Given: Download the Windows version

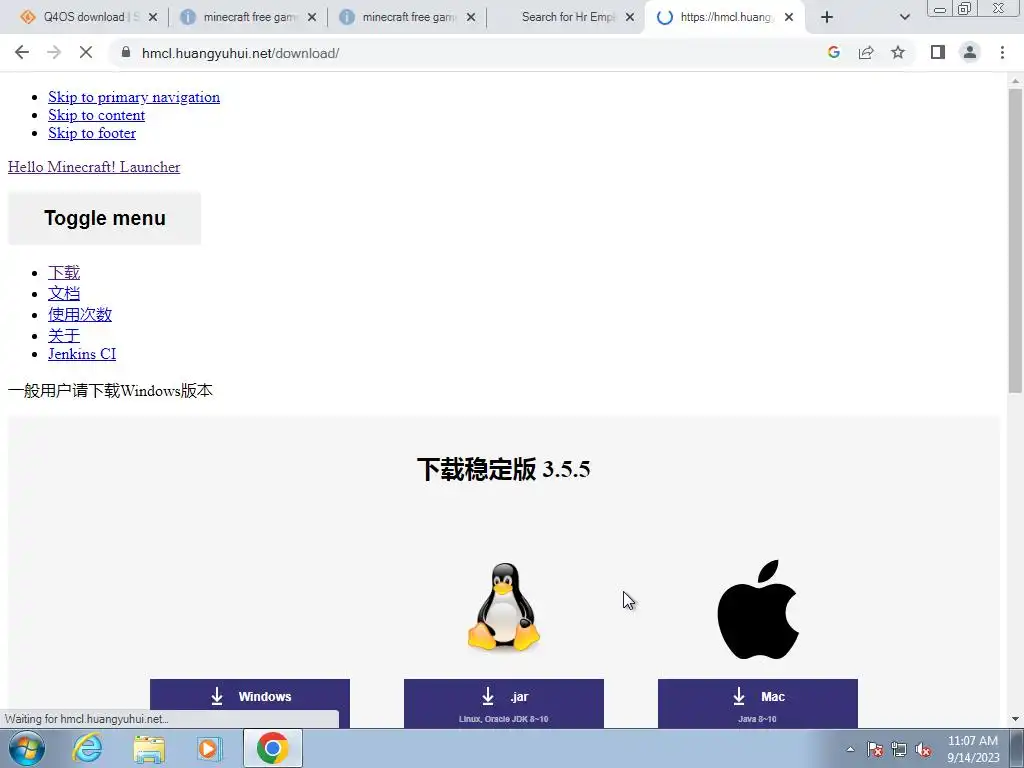Looking at the screenshot, I should tap(249, 703).
